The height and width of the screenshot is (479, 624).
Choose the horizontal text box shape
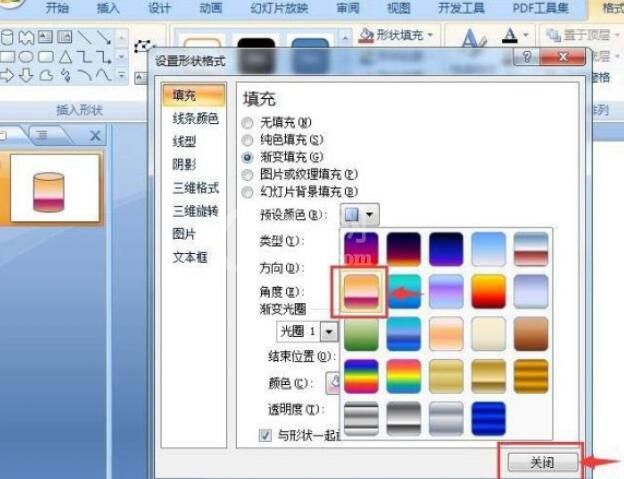pyautogui.click(x=45, y=37)
